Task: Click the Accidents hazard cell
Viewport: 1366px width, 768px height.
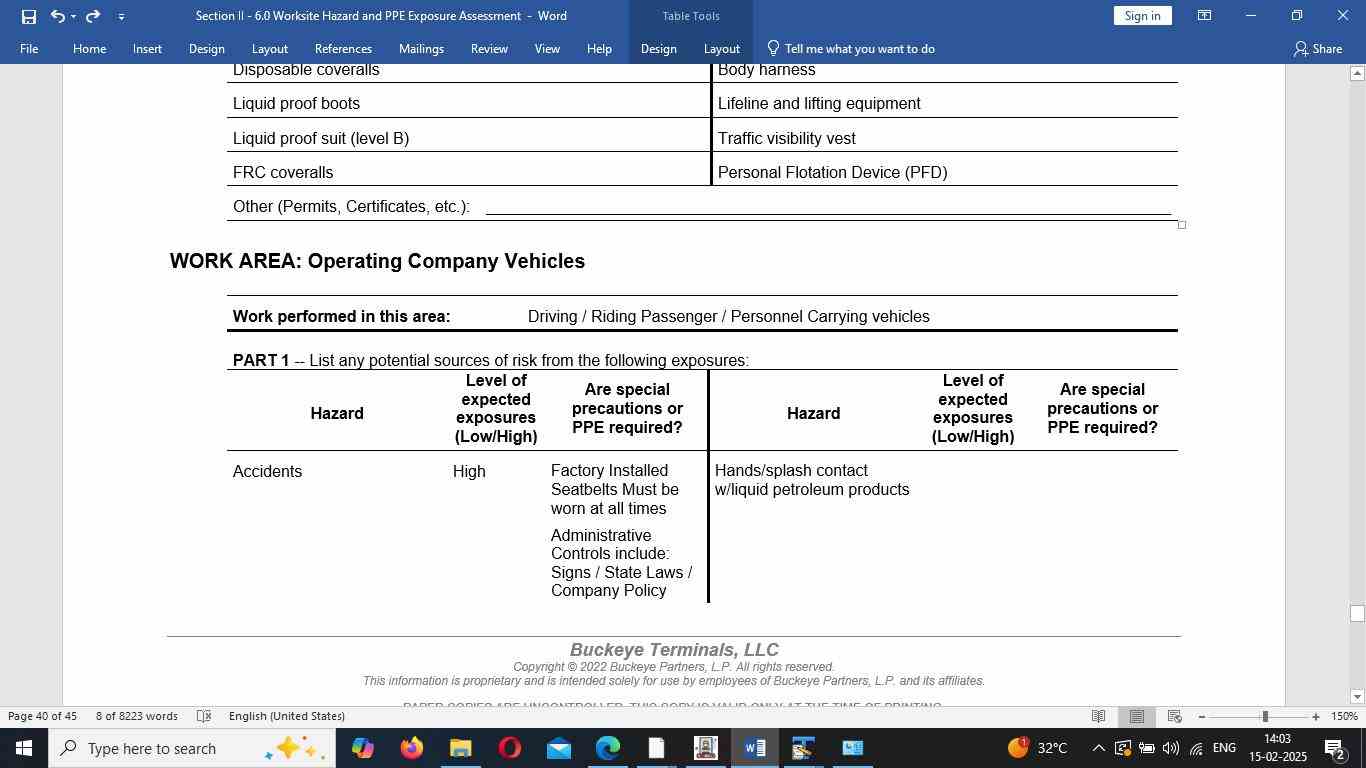Action: point(267,471)
